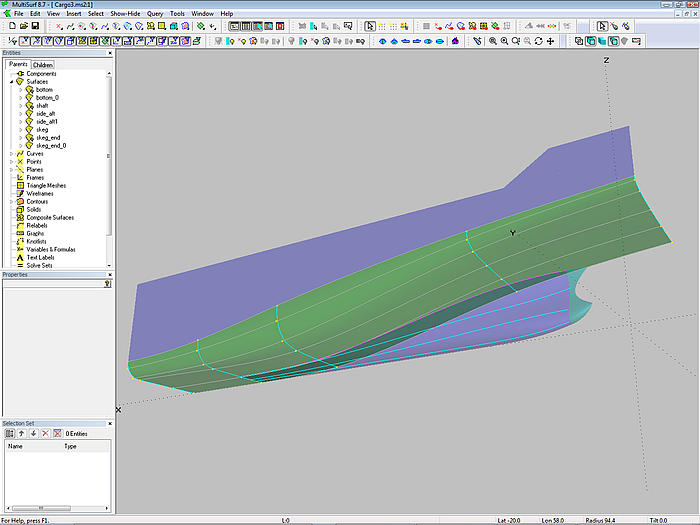
Task: Expand the skeg surface entry
Action: [20, 130]
